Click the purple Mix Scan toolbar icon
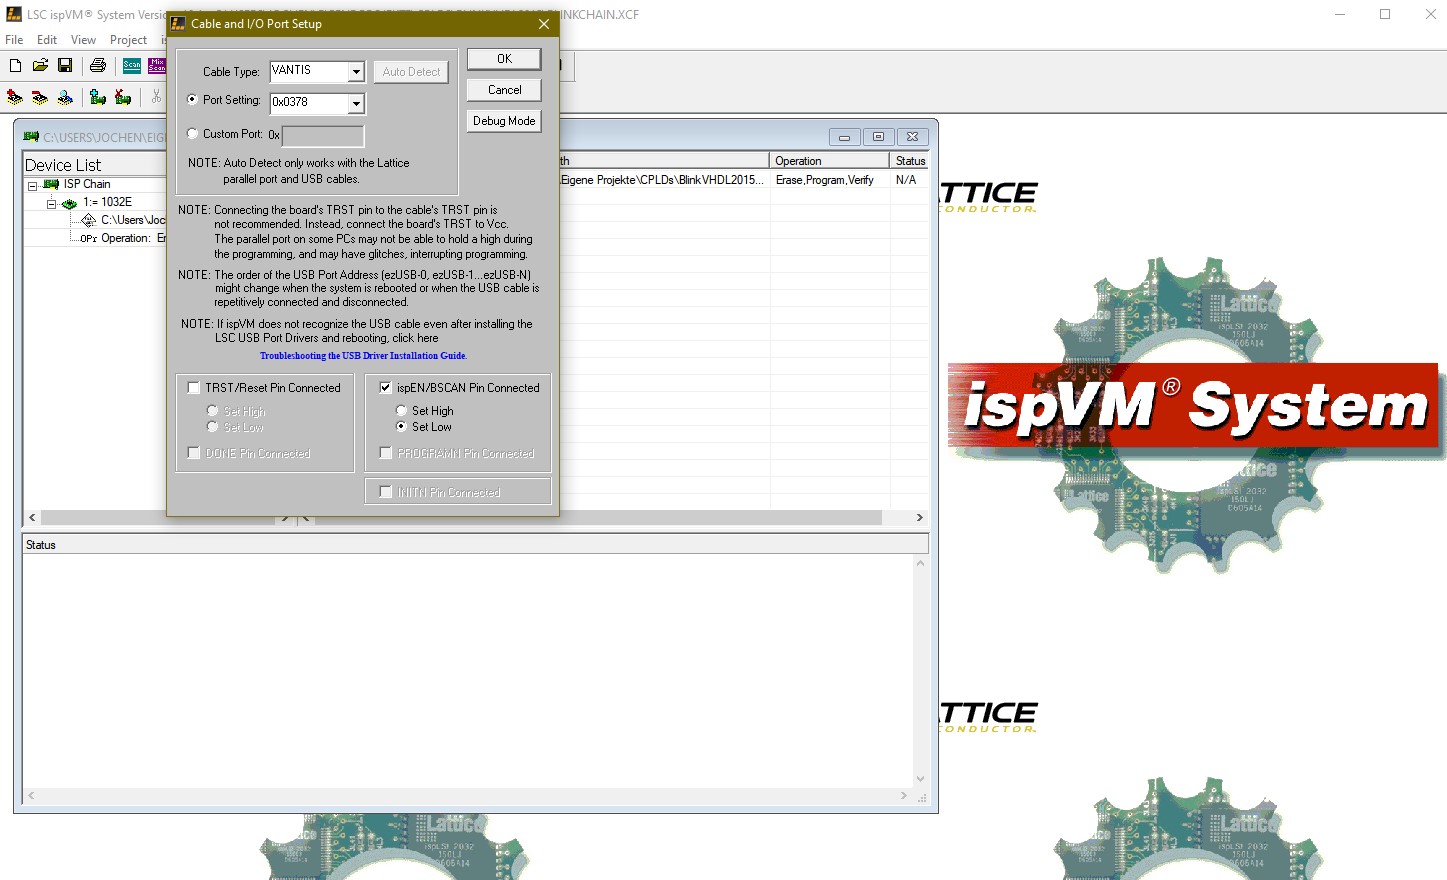The height and width of the screenshot is (880, 1447). (x=157, y=65)
